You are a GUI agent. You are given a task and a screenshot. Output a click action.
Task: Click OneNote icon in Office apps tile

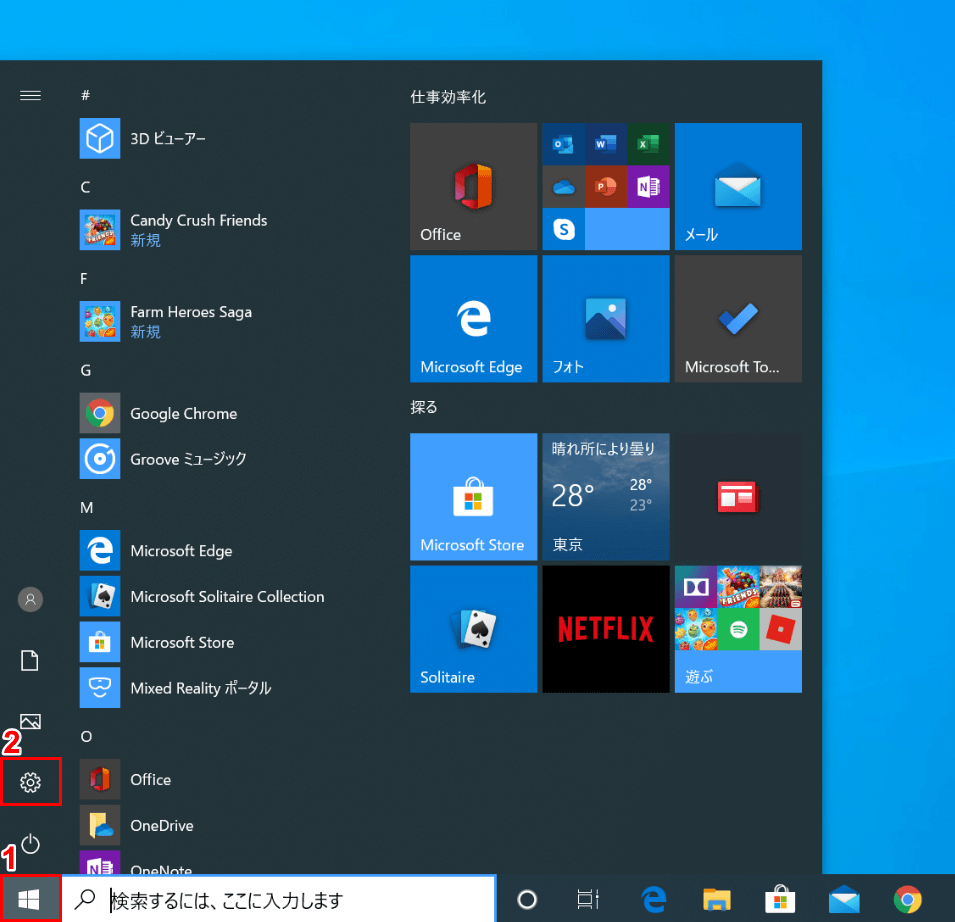point(648,186)
